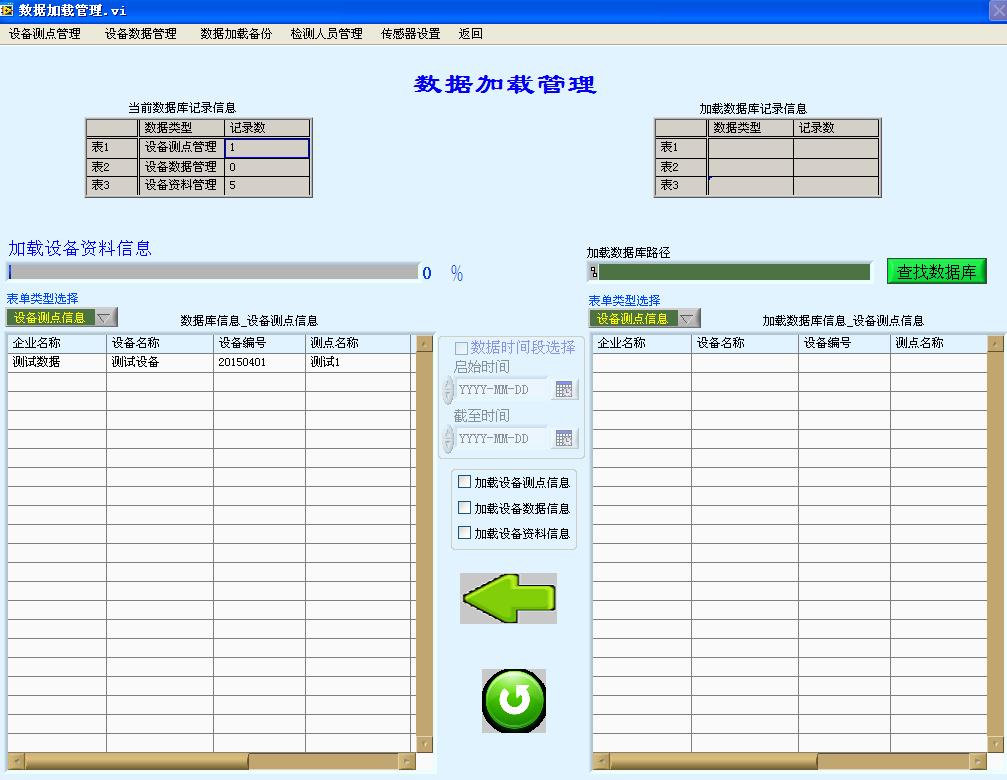Open the right 设备测点信息 type dropdown
The width and height of the screenshot is (1007, 780).
(x=686, y=316)
